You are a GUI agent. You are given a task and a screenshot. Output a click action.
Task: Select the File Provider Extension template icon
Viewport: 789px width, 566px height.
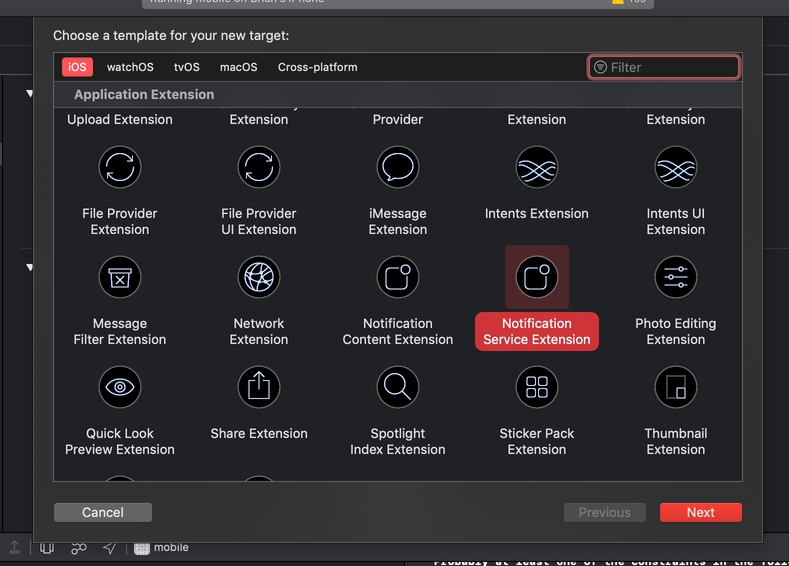120,167
